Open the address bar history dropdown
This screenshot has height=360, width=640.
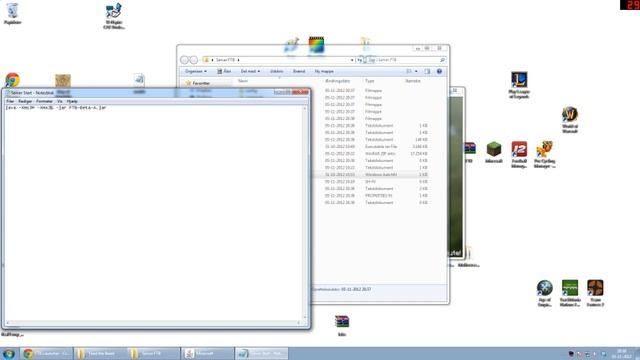(352, 60)
